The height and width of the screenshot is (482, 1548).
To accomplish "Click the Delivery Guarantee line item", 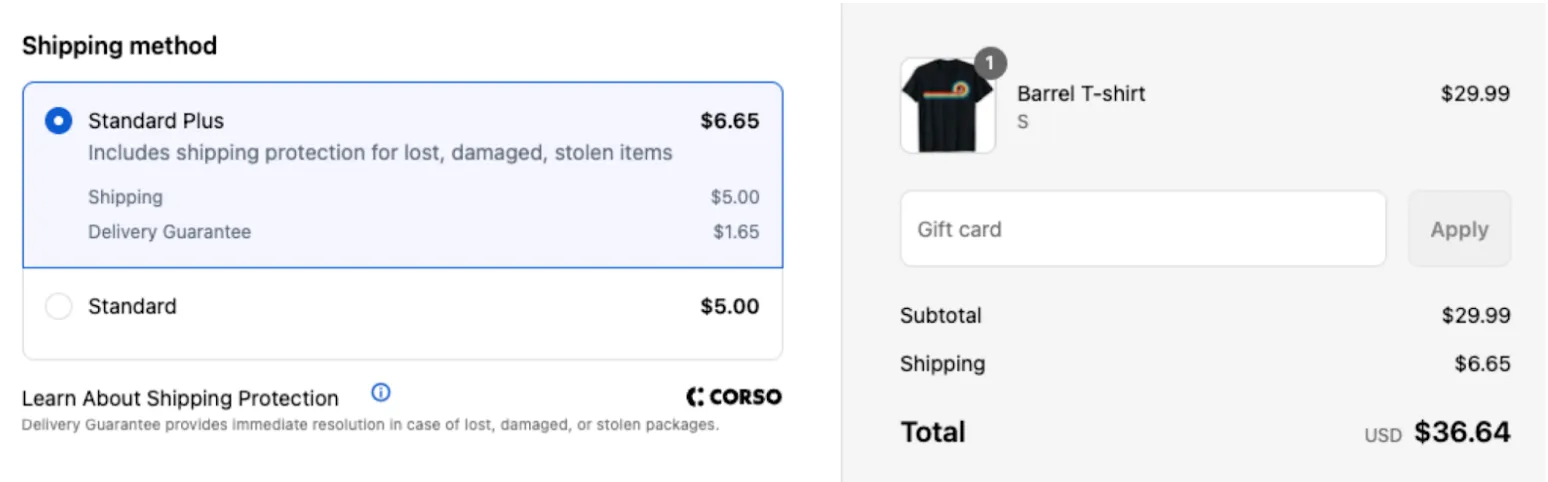I will tap(169, 232).
